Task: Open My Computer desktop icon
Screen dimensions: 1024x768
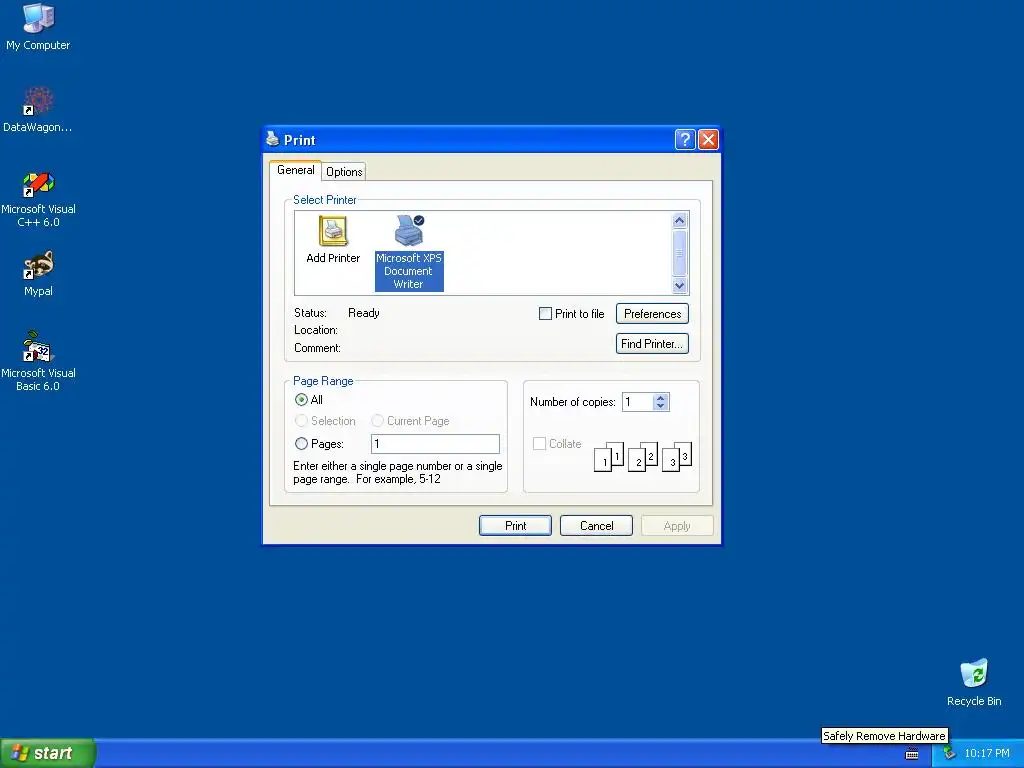Action: pyautogui.click(x=38, y=27)
